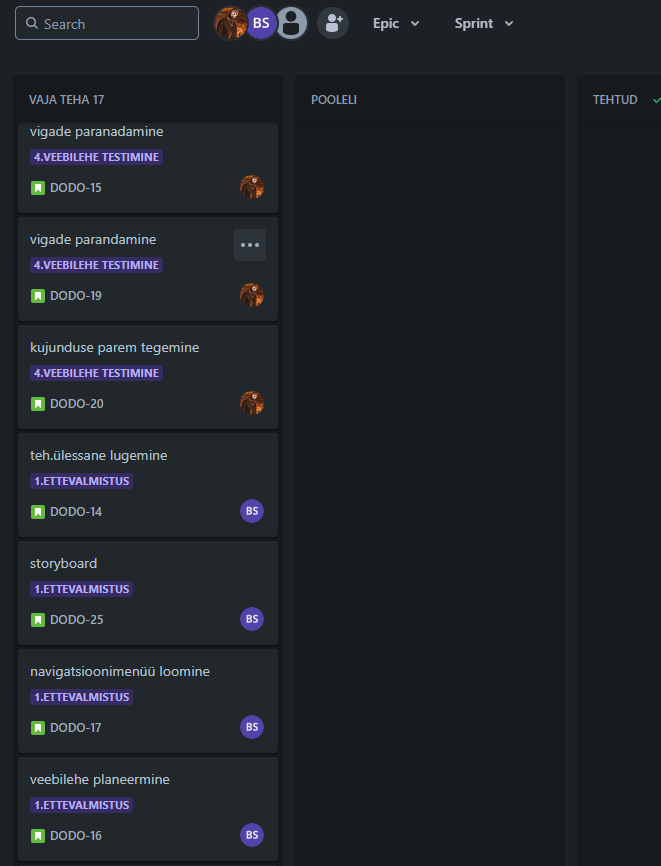
Task: Click the 1.ETTEVALMISTUS epic label on storyboard card
Action: (x=81, y=589)
